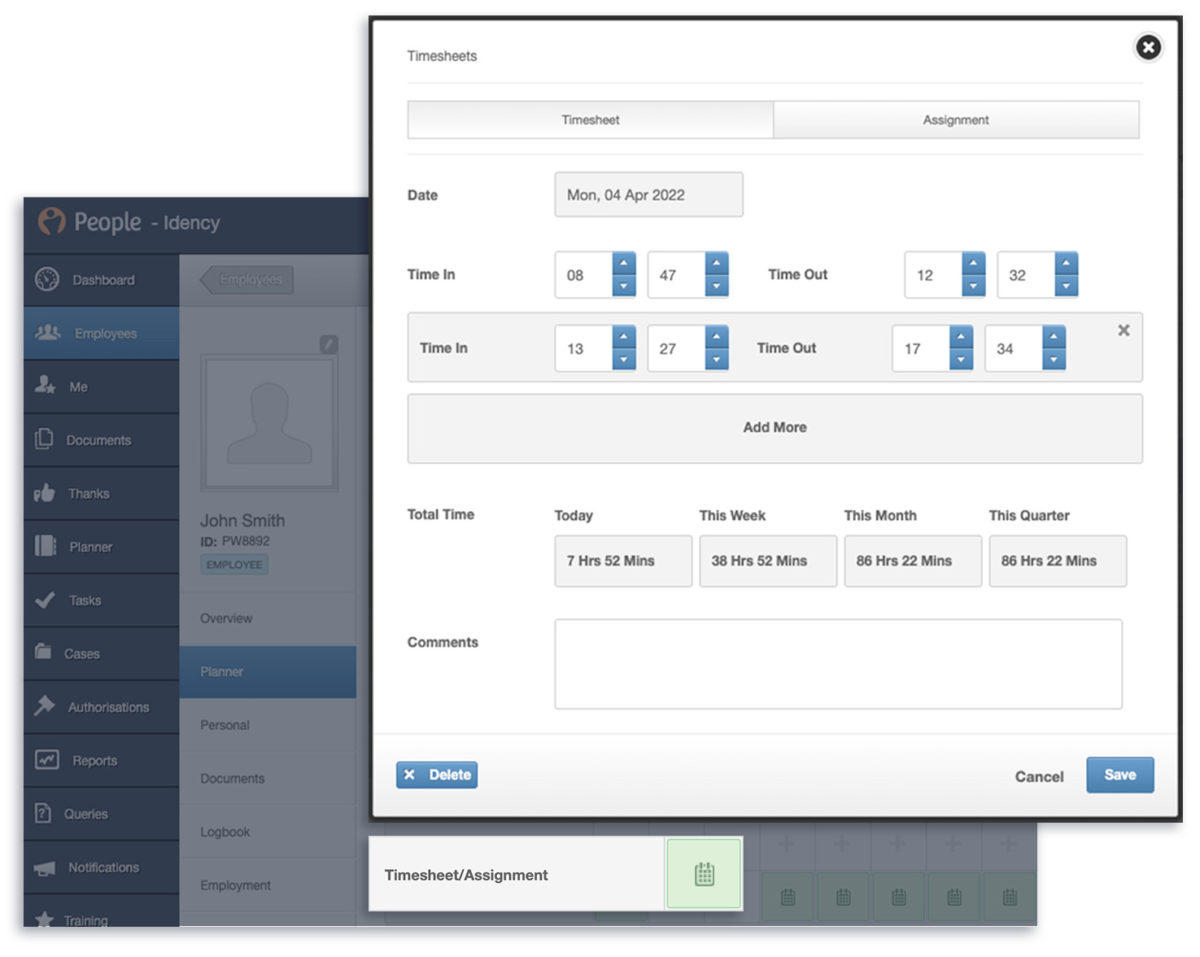Screen dimensions: 1200x957
Task: Click the calendar icon next to Timesheet/Assignment
Action: tap(704, 873)
